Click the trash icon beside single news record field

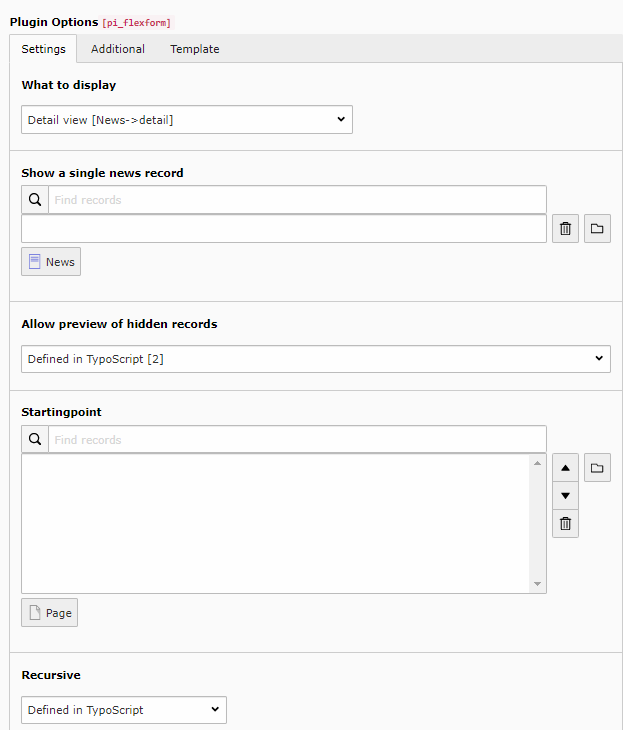click(565, 229)
